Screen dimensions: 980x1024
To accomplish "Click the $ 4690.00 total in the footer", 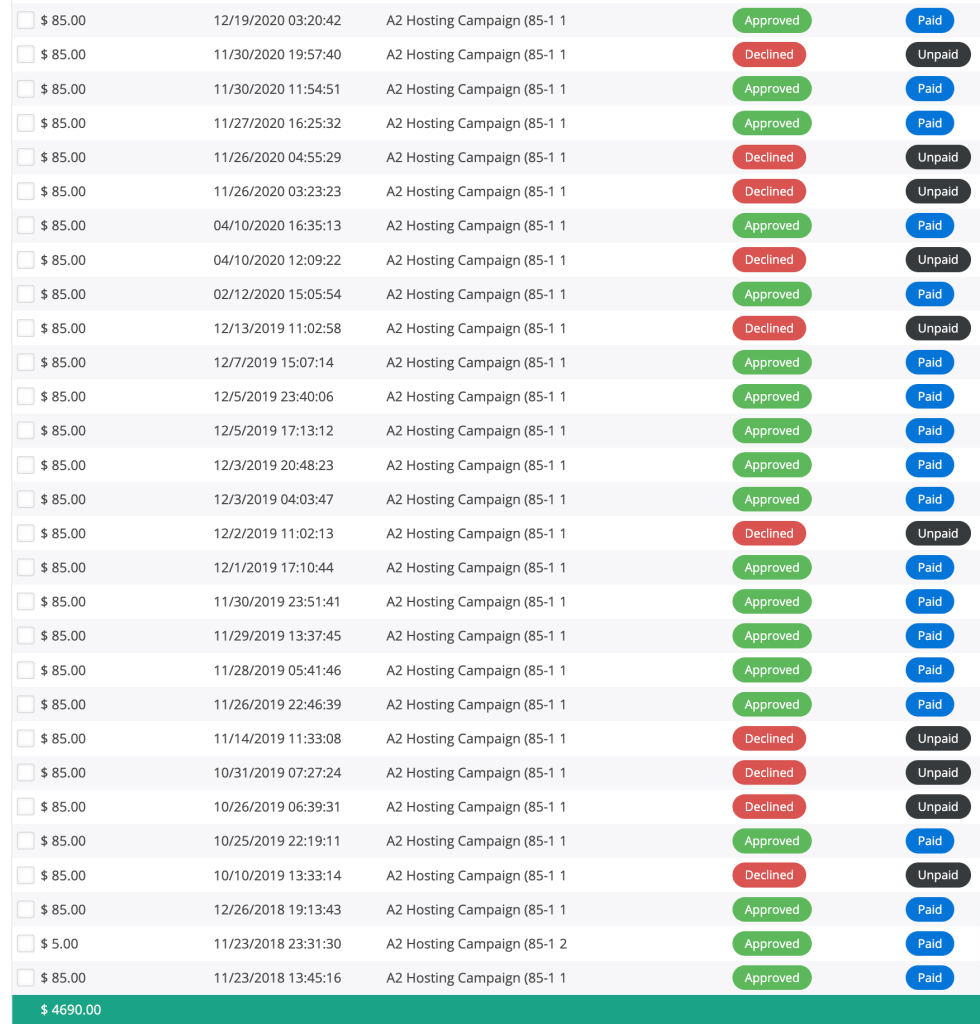I will [71, 1010].
